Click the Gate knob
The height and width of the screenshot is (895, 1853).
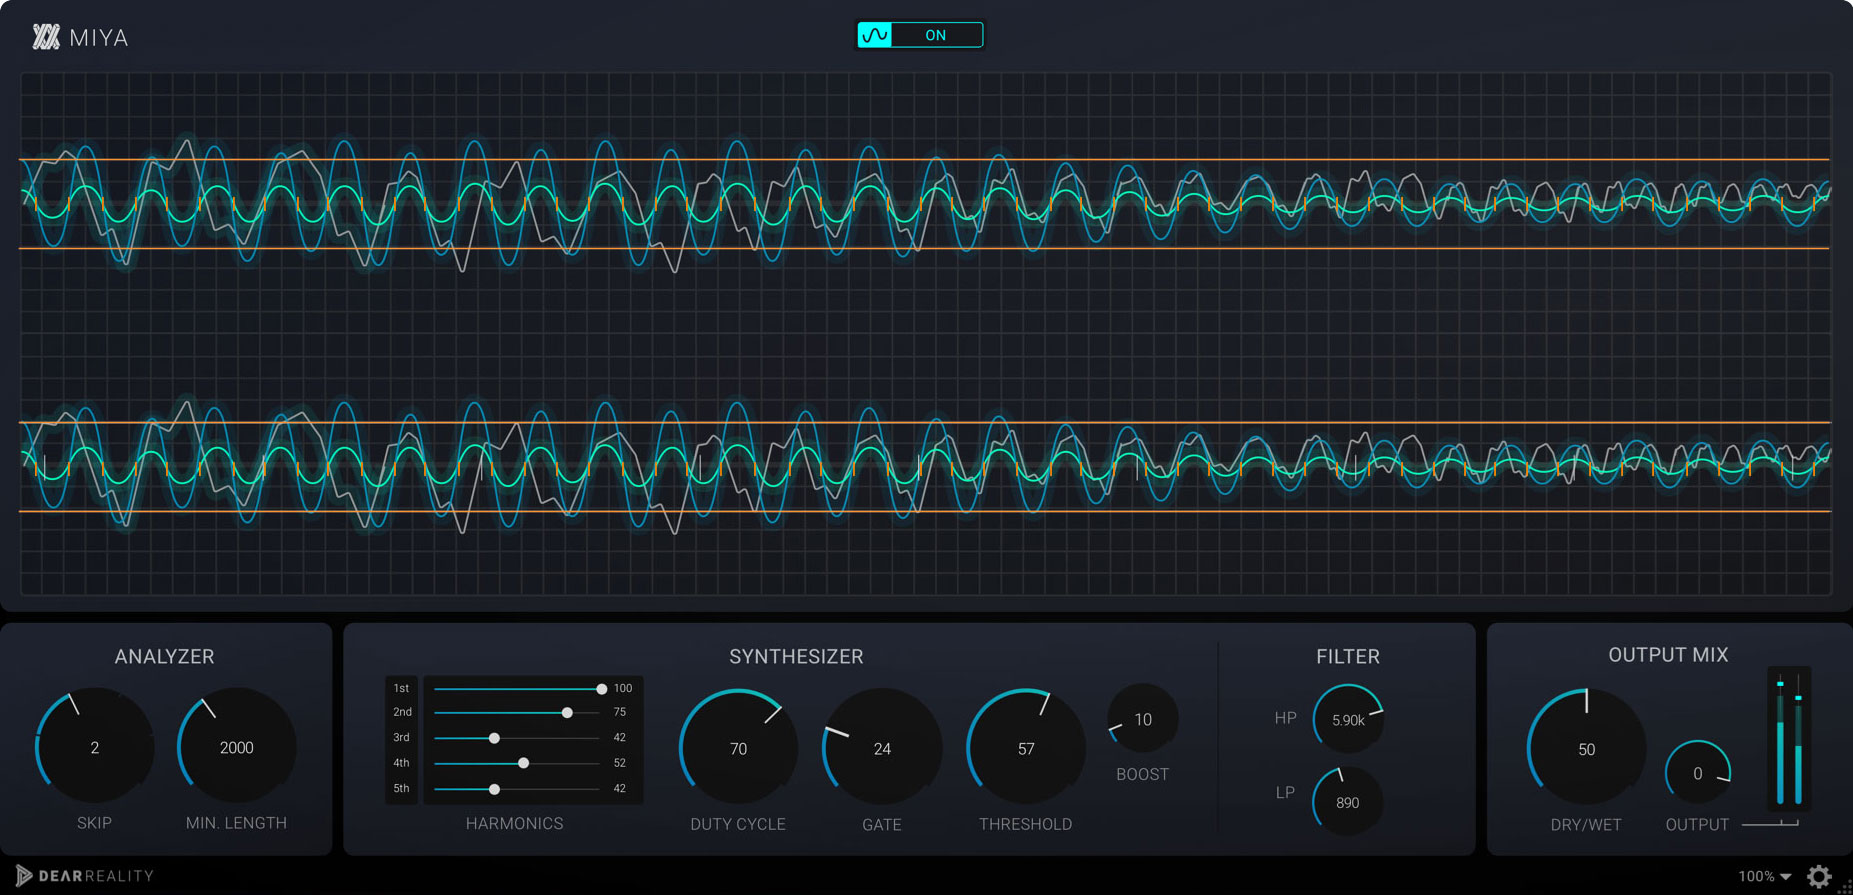882,748
